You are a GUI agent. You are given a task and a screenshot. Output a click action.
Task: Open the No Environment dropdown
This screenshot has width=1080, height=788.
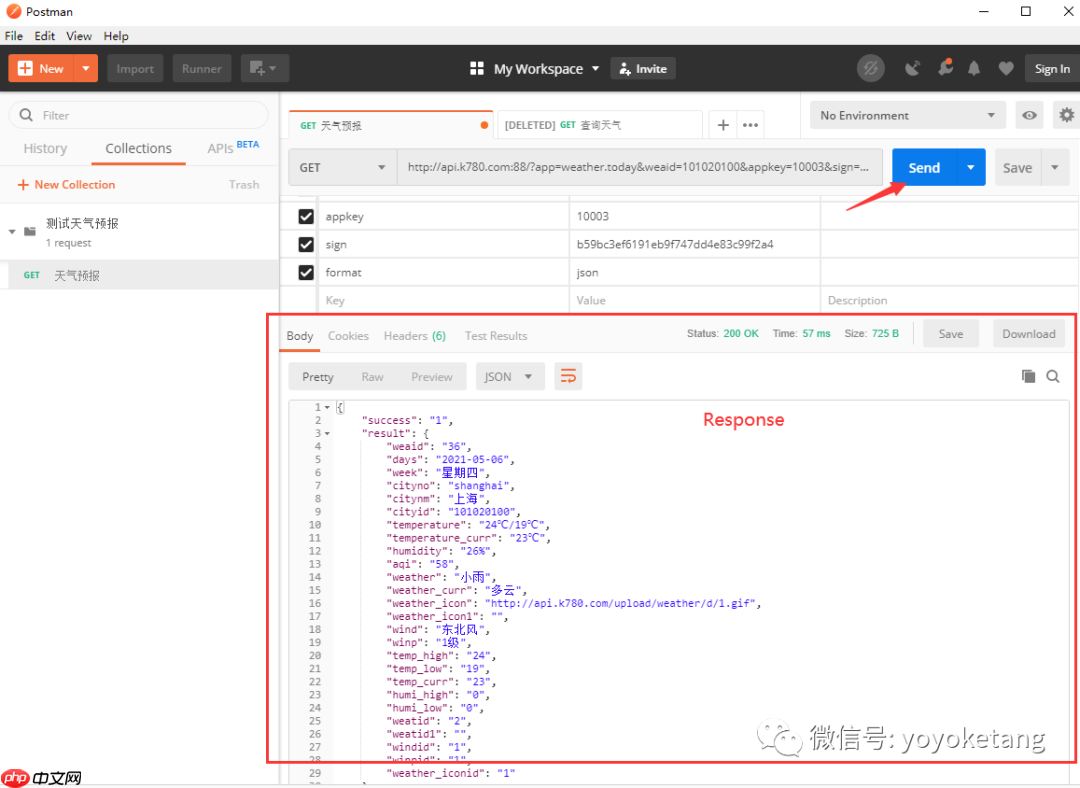pyautogui.click(x=908, y=115)
